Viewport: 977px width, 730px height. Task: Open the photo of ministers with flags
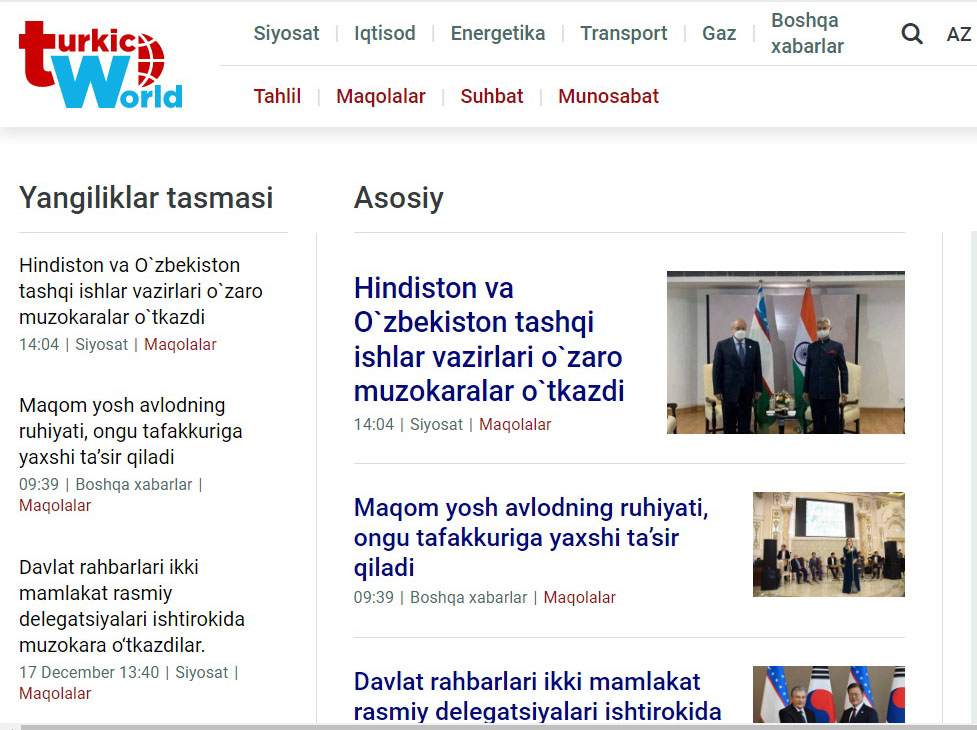tap(786, 353)
